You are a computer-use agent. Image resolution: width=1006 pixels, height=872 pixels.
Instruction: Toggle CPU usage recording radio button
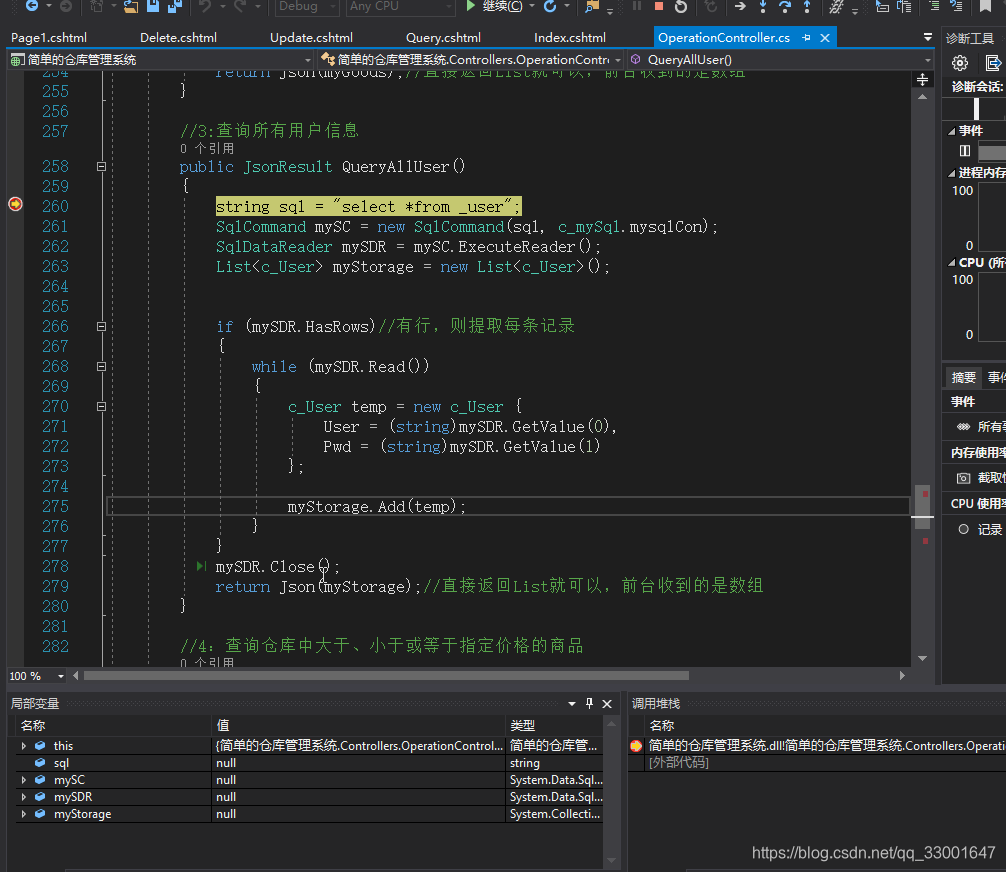(x=963, y=529)
